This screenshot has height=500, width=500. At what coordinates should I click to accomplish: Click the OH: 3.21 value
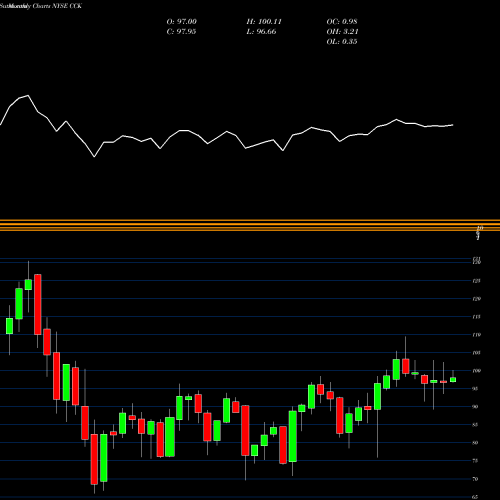[x=342, y=32]
